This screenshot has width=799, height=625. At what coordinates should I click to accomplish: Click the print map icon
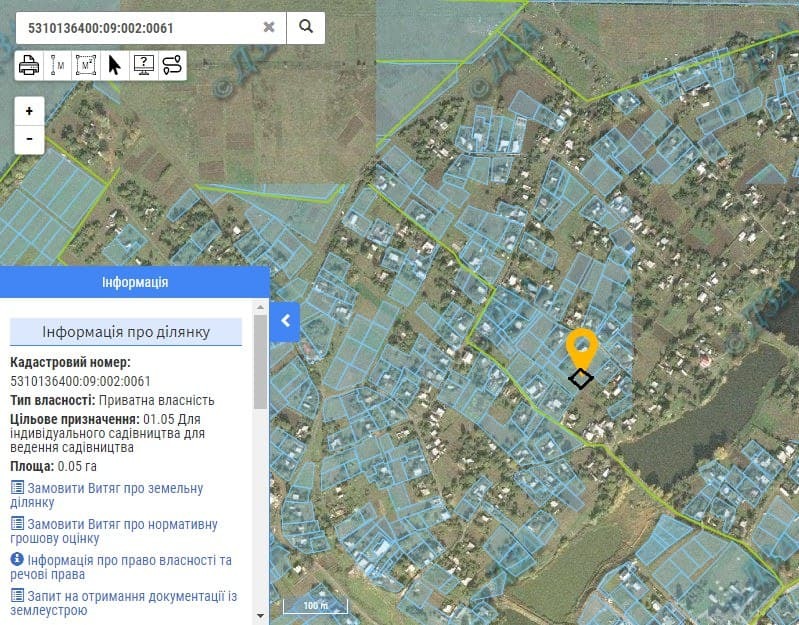pyautogui.click(x=29, y=66)
